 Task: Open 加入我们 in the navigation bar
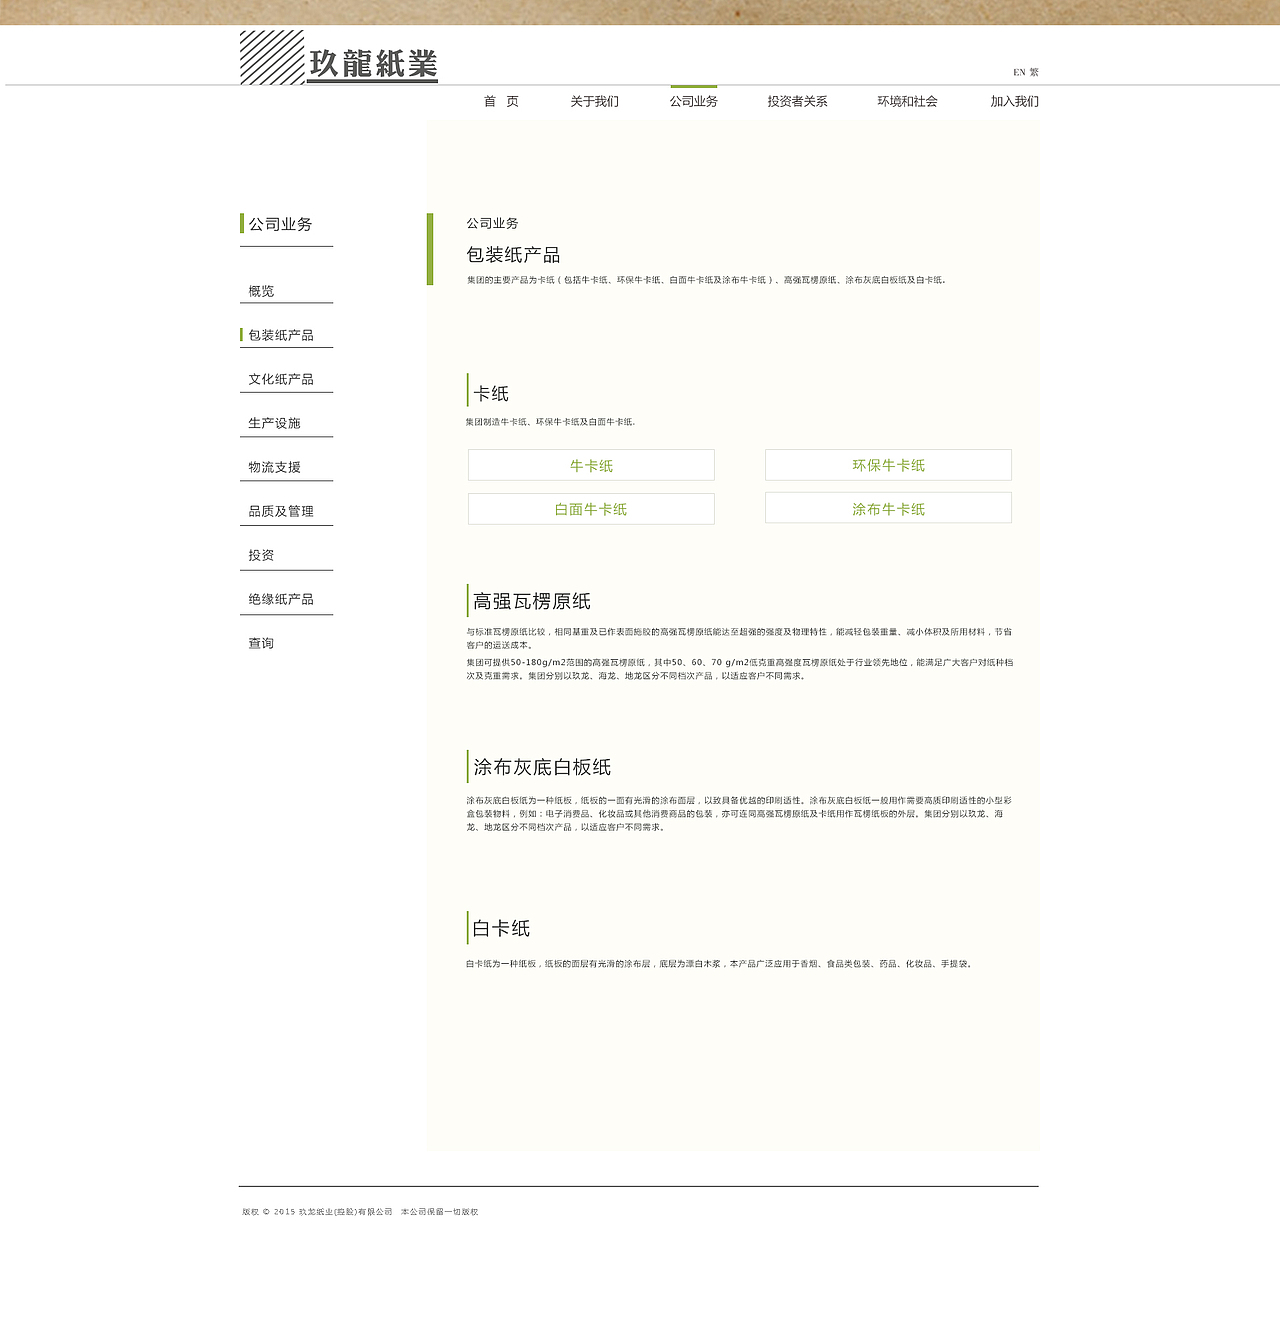pyautogui.click(x=1014, y=102)
